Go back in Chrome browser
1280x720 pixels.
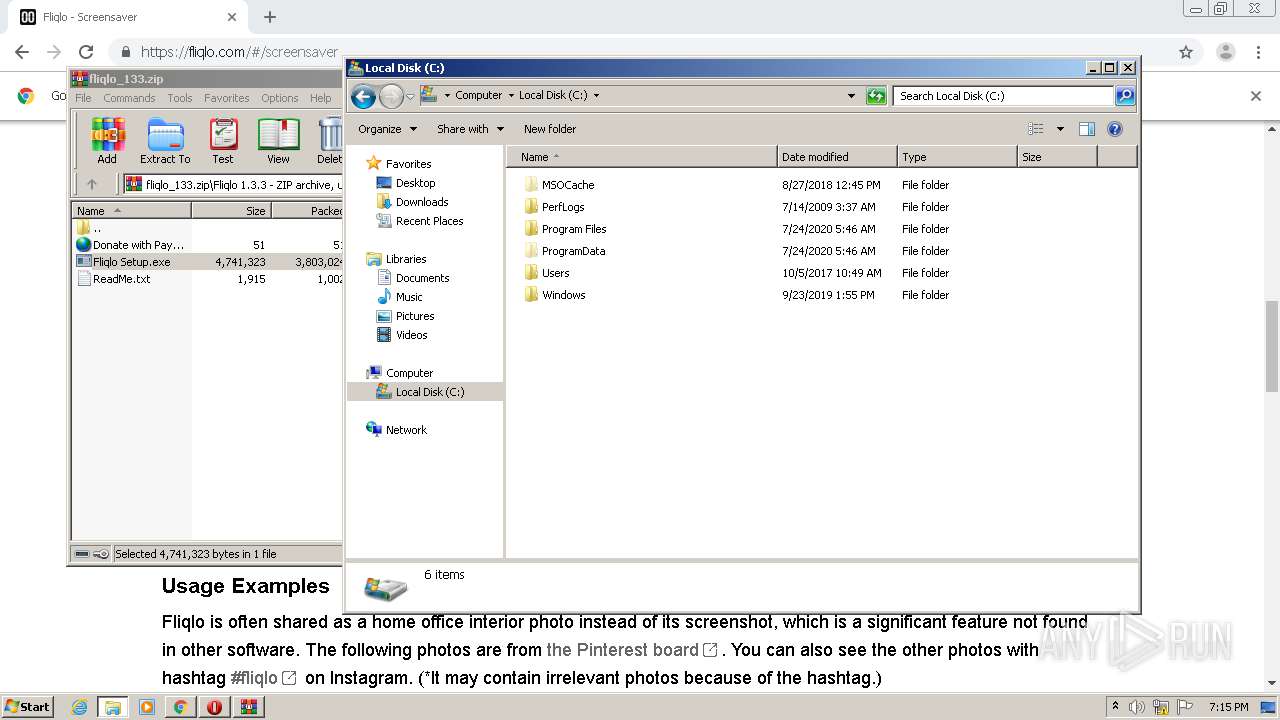click(22, 52)
